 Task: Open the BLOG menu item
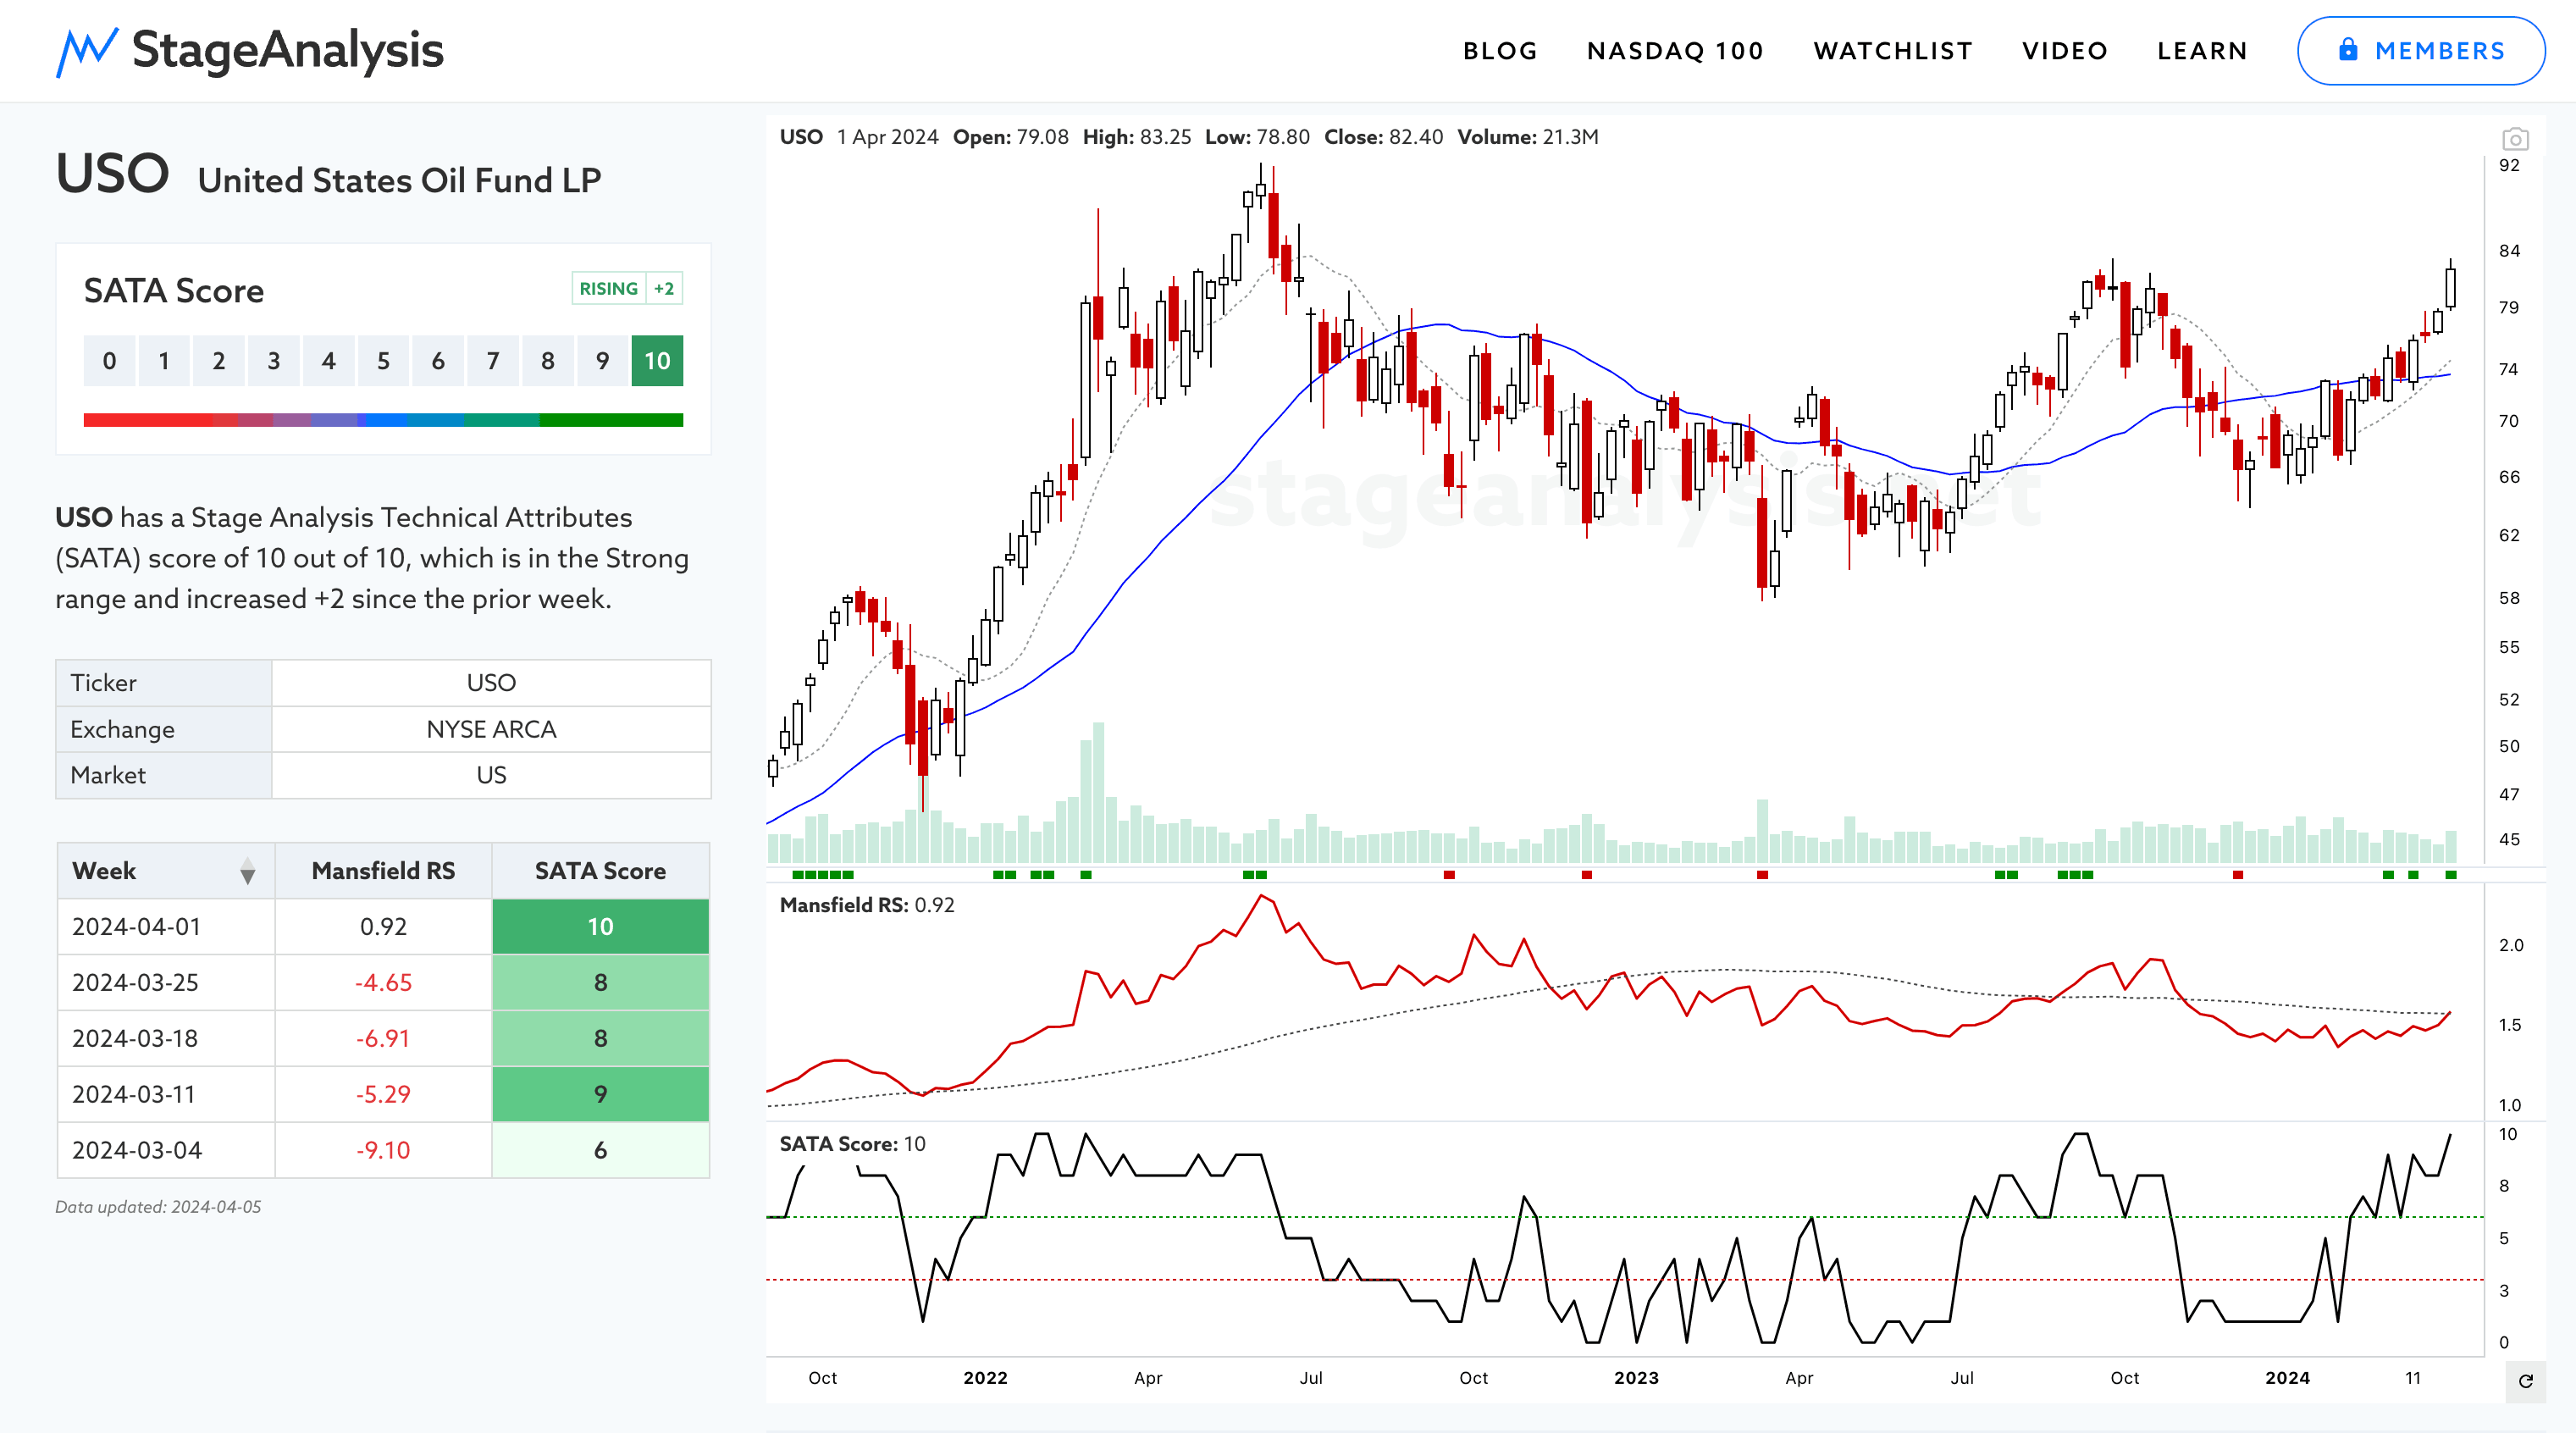[x=1500, y=51]
